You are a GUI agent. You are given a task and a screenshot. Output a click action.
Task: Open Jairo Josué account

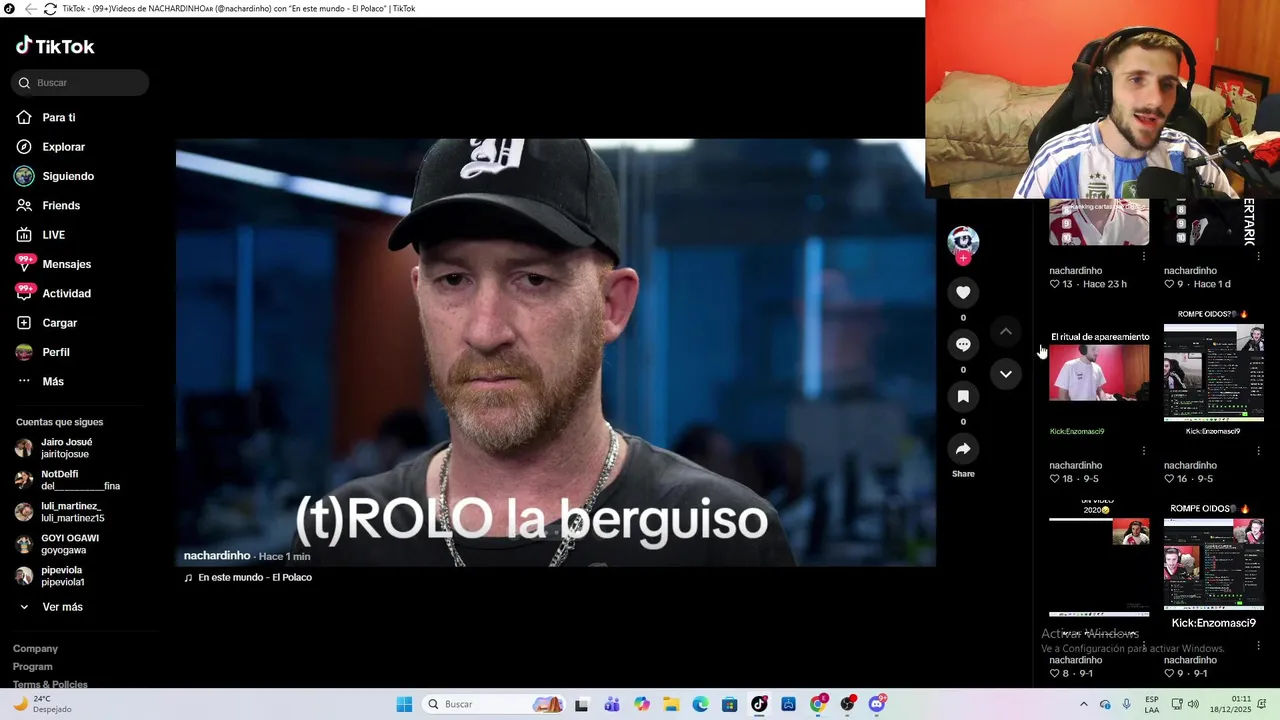(66, 448)
